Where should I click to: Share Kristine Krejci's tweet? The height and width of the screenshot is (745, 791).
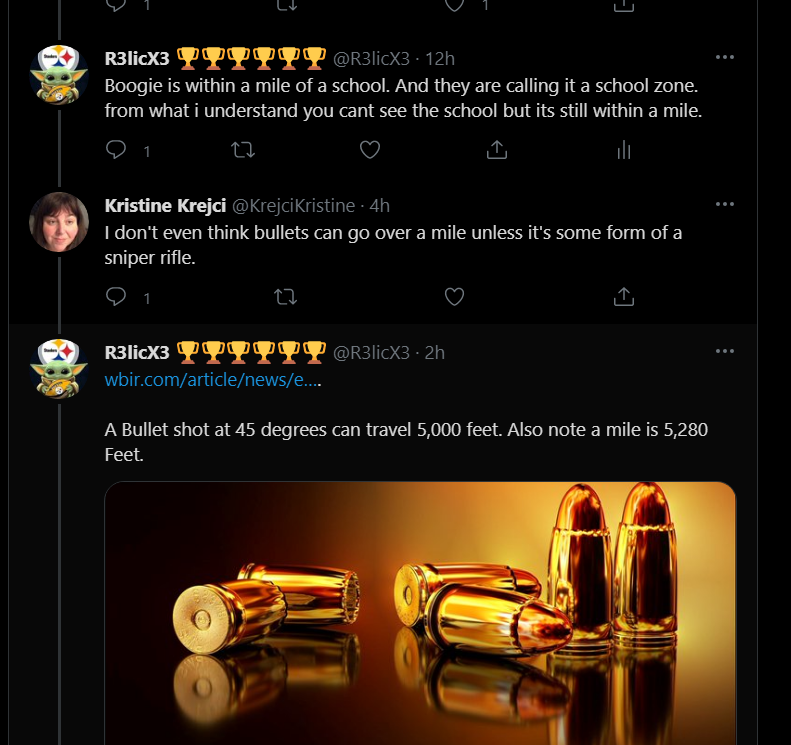[624, 296]
